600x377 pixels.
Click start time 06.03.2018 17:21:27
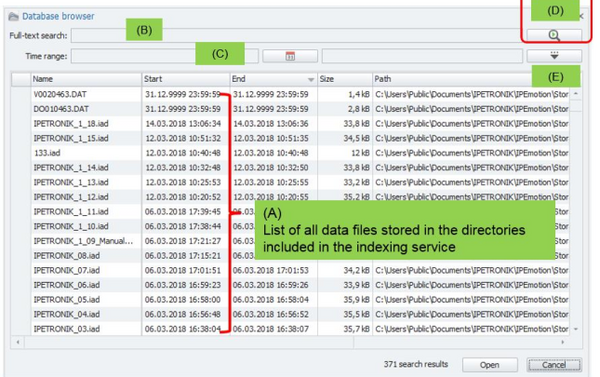pos(183,241)
